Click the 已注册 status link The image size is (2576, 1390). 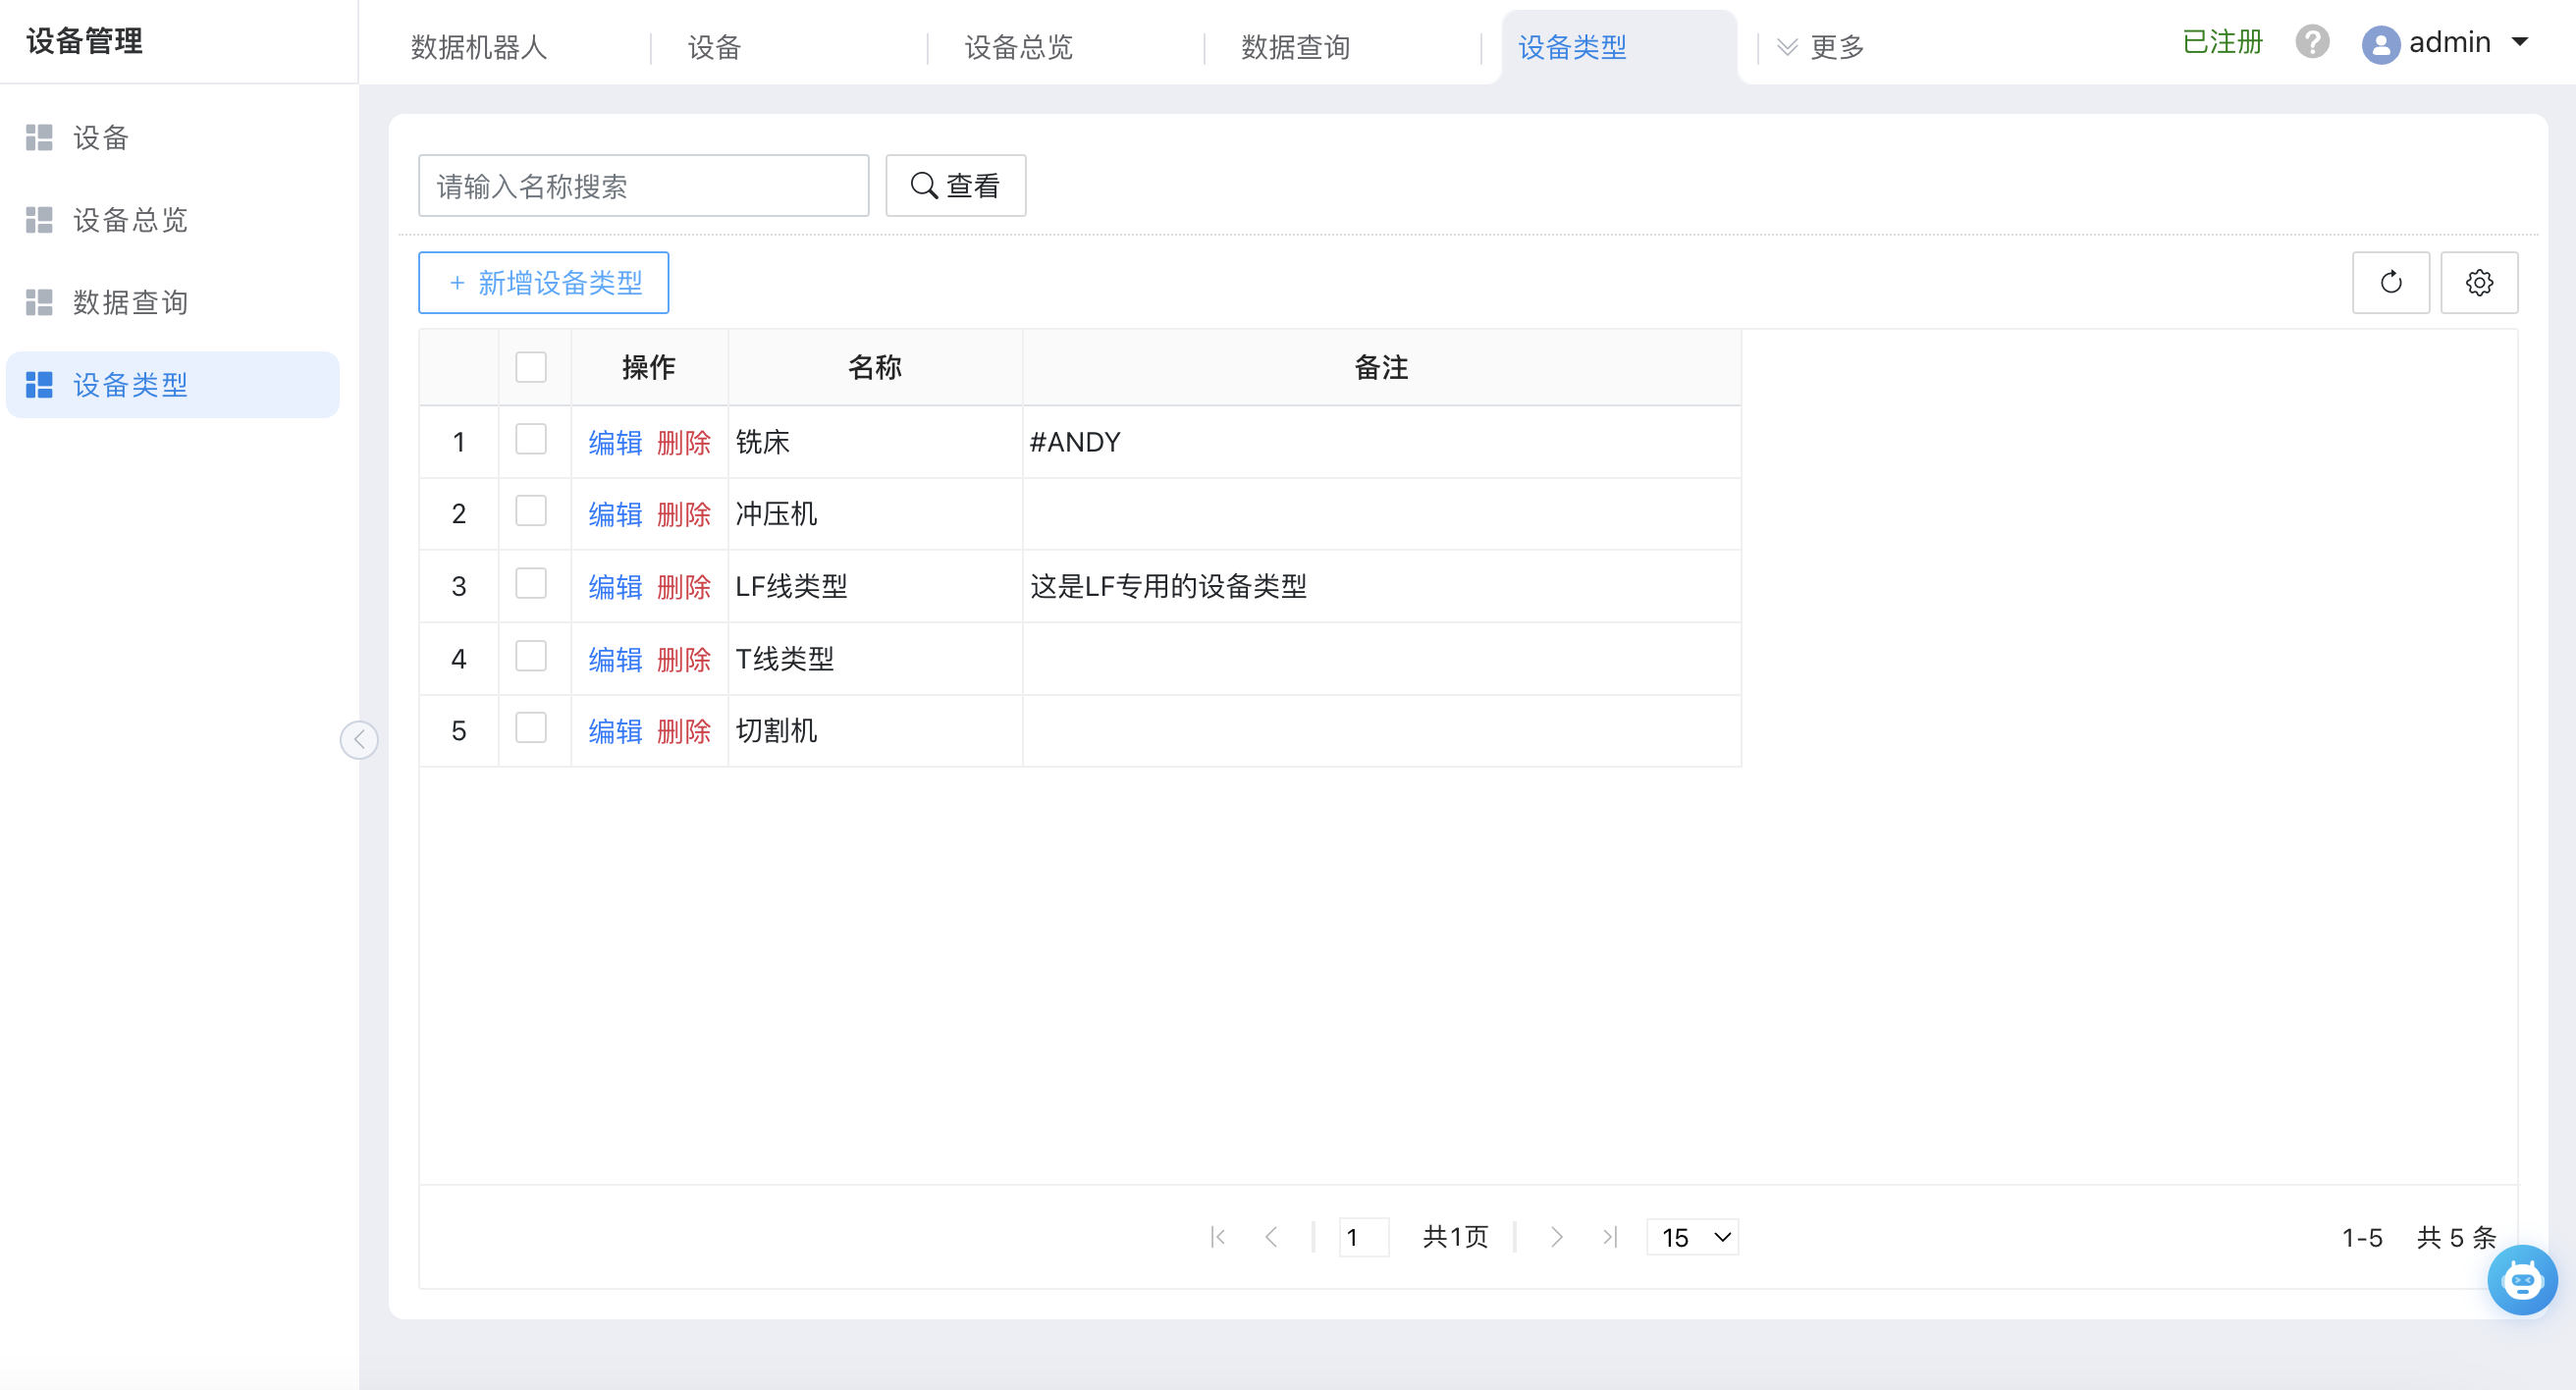click(x=2222, y=42)
